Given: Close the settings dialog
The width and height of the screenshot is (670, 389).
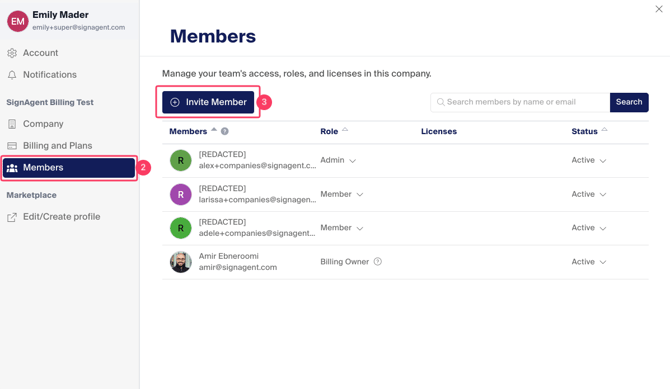Looking at the screenshot, I should coord(659,9).
